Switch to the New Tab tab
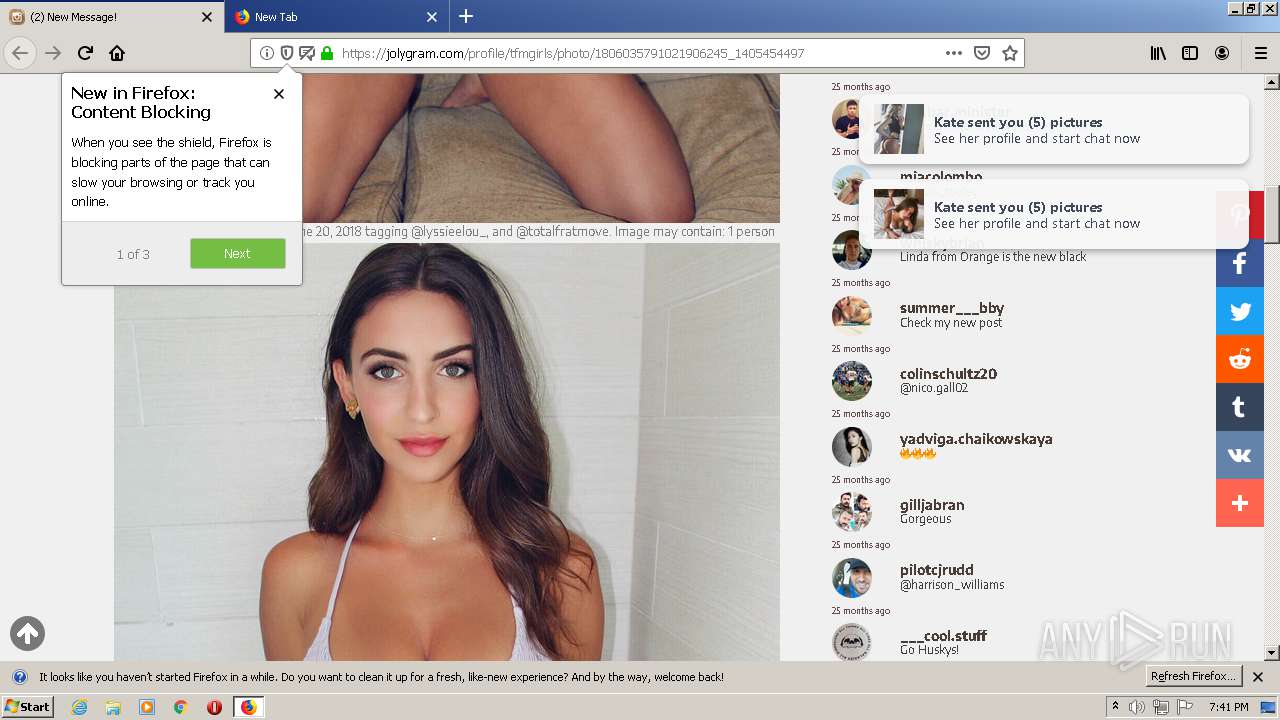Viewport: 1280px width, 720px height. [x=337, y=17]
